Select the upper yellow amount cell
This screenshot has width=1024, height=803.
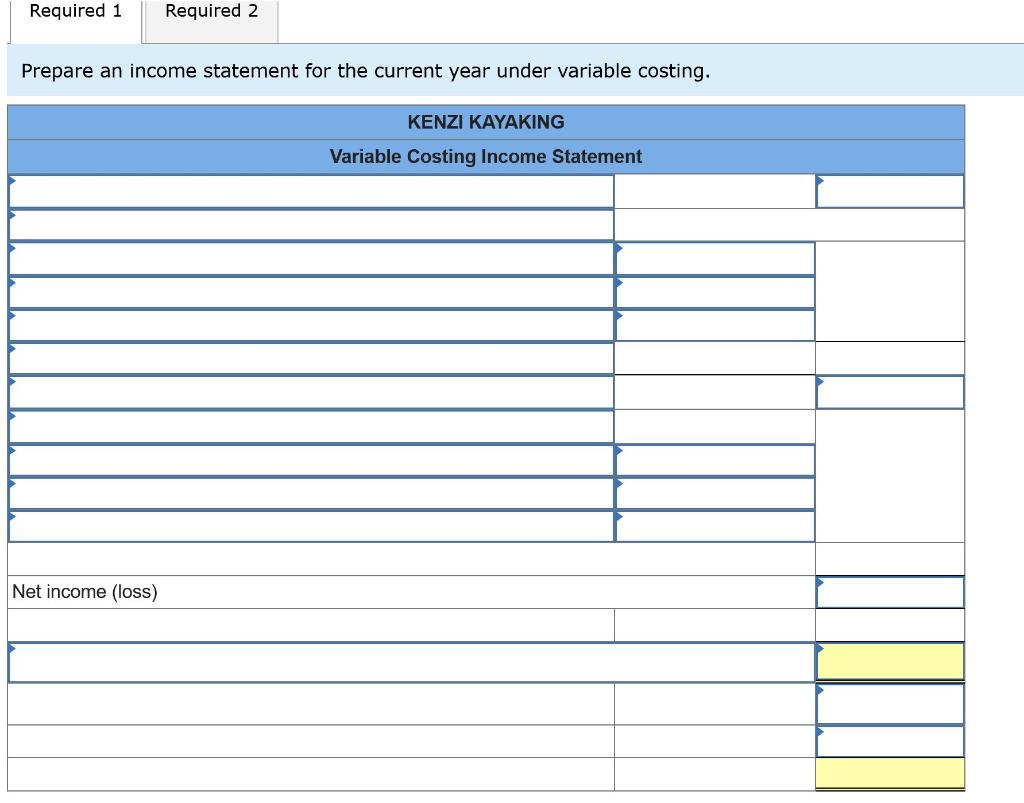[890, 662]
